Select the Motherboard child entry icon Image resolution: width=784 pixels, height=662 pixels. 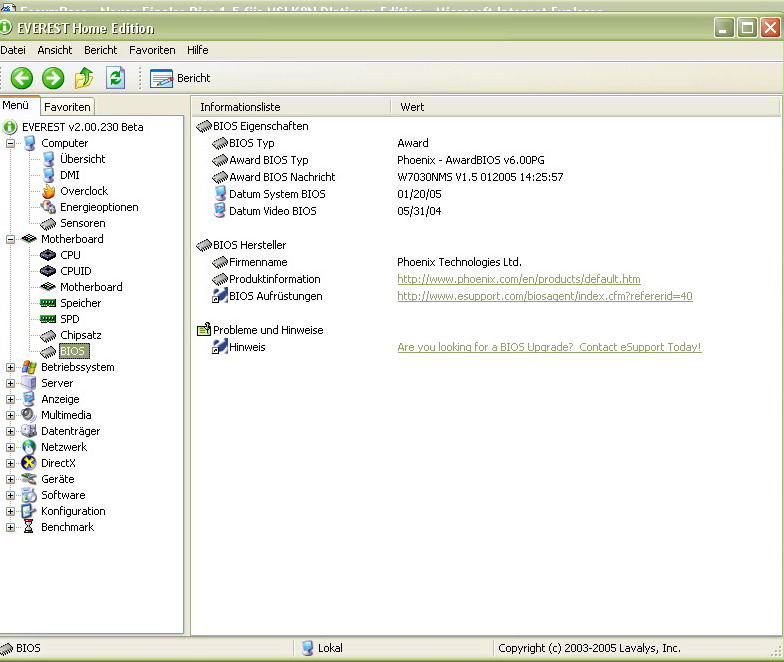point(48,286)
